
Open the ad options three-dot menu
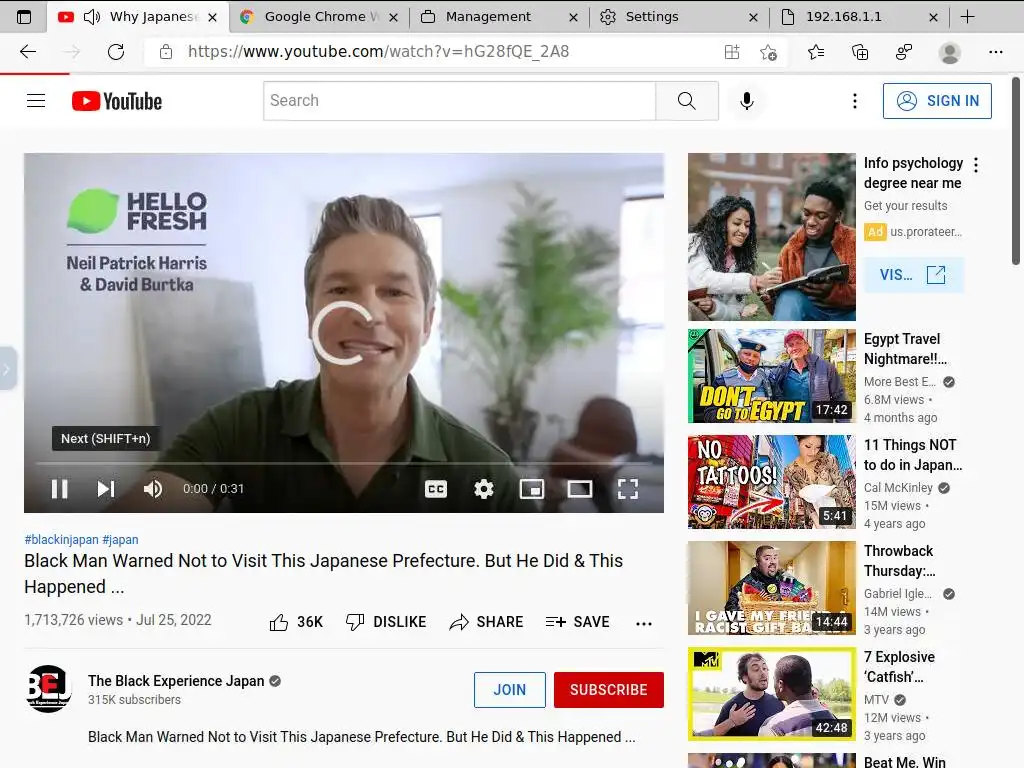point(976,165)
